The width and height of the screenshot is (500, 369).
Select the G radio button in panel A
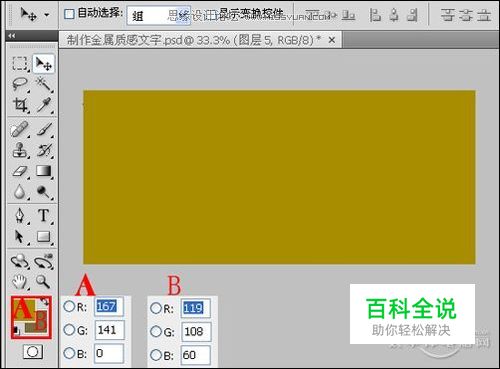point(69,330)
